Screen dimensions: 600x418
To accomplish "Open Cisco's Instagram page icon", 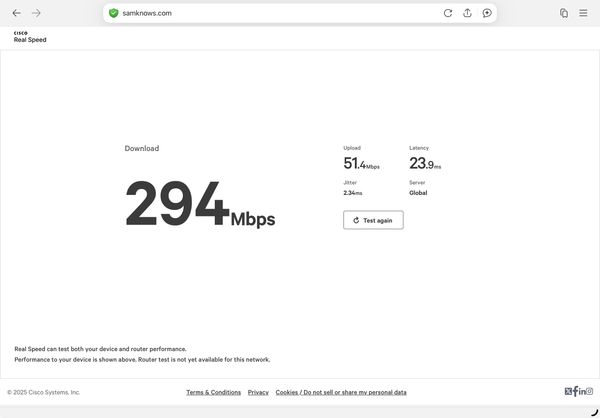I will 590,391.
